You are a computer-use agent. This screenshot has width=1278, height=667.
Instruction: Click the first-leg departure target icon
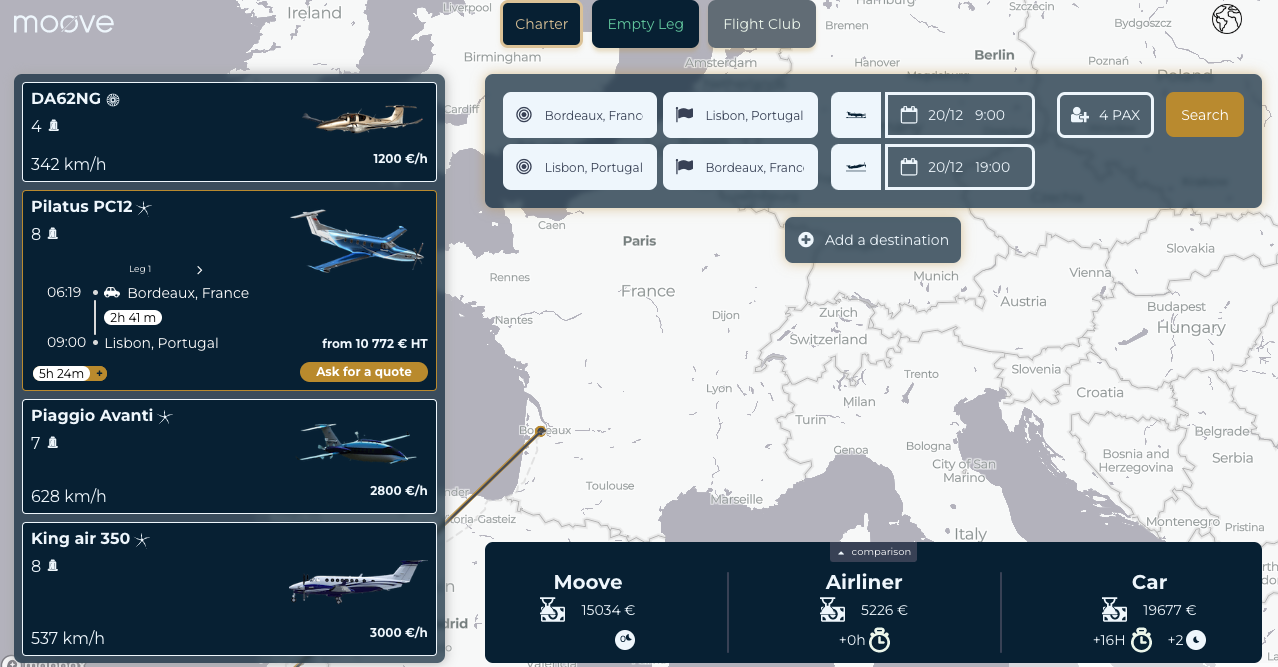click(x=524, y=115)
